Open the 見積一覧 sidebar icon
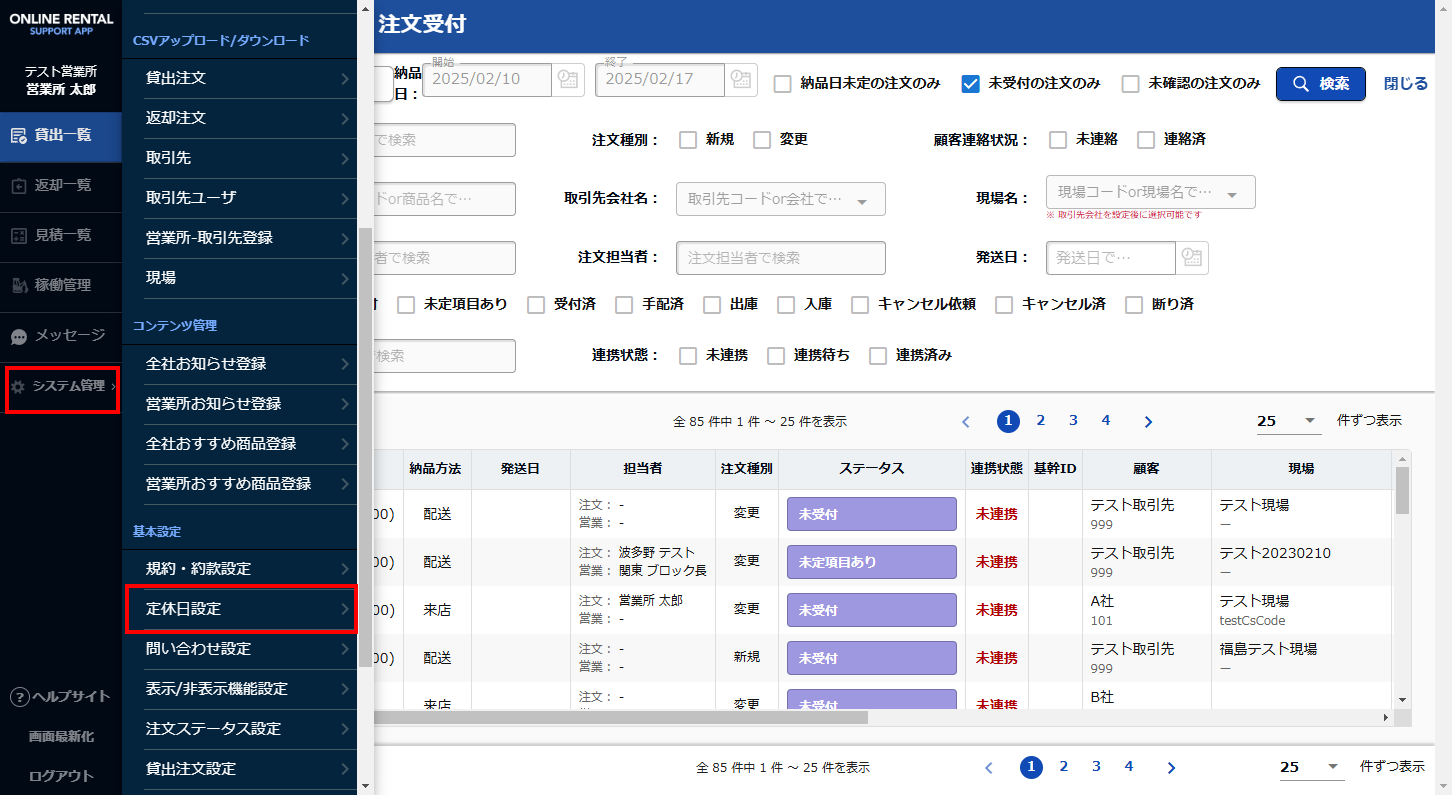This screenshot has height=795, width=1452. coord(19,235)
